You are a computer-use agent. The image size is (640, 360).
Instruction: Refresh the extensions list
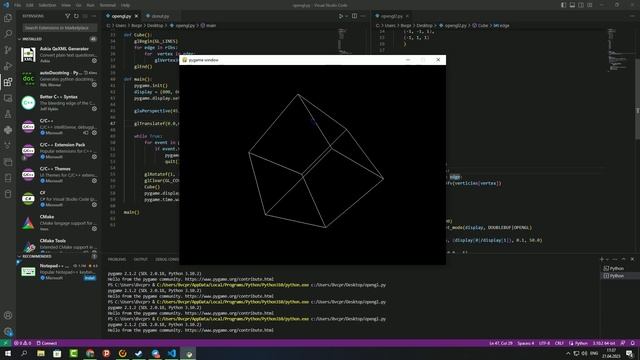(x=76, y=16)
